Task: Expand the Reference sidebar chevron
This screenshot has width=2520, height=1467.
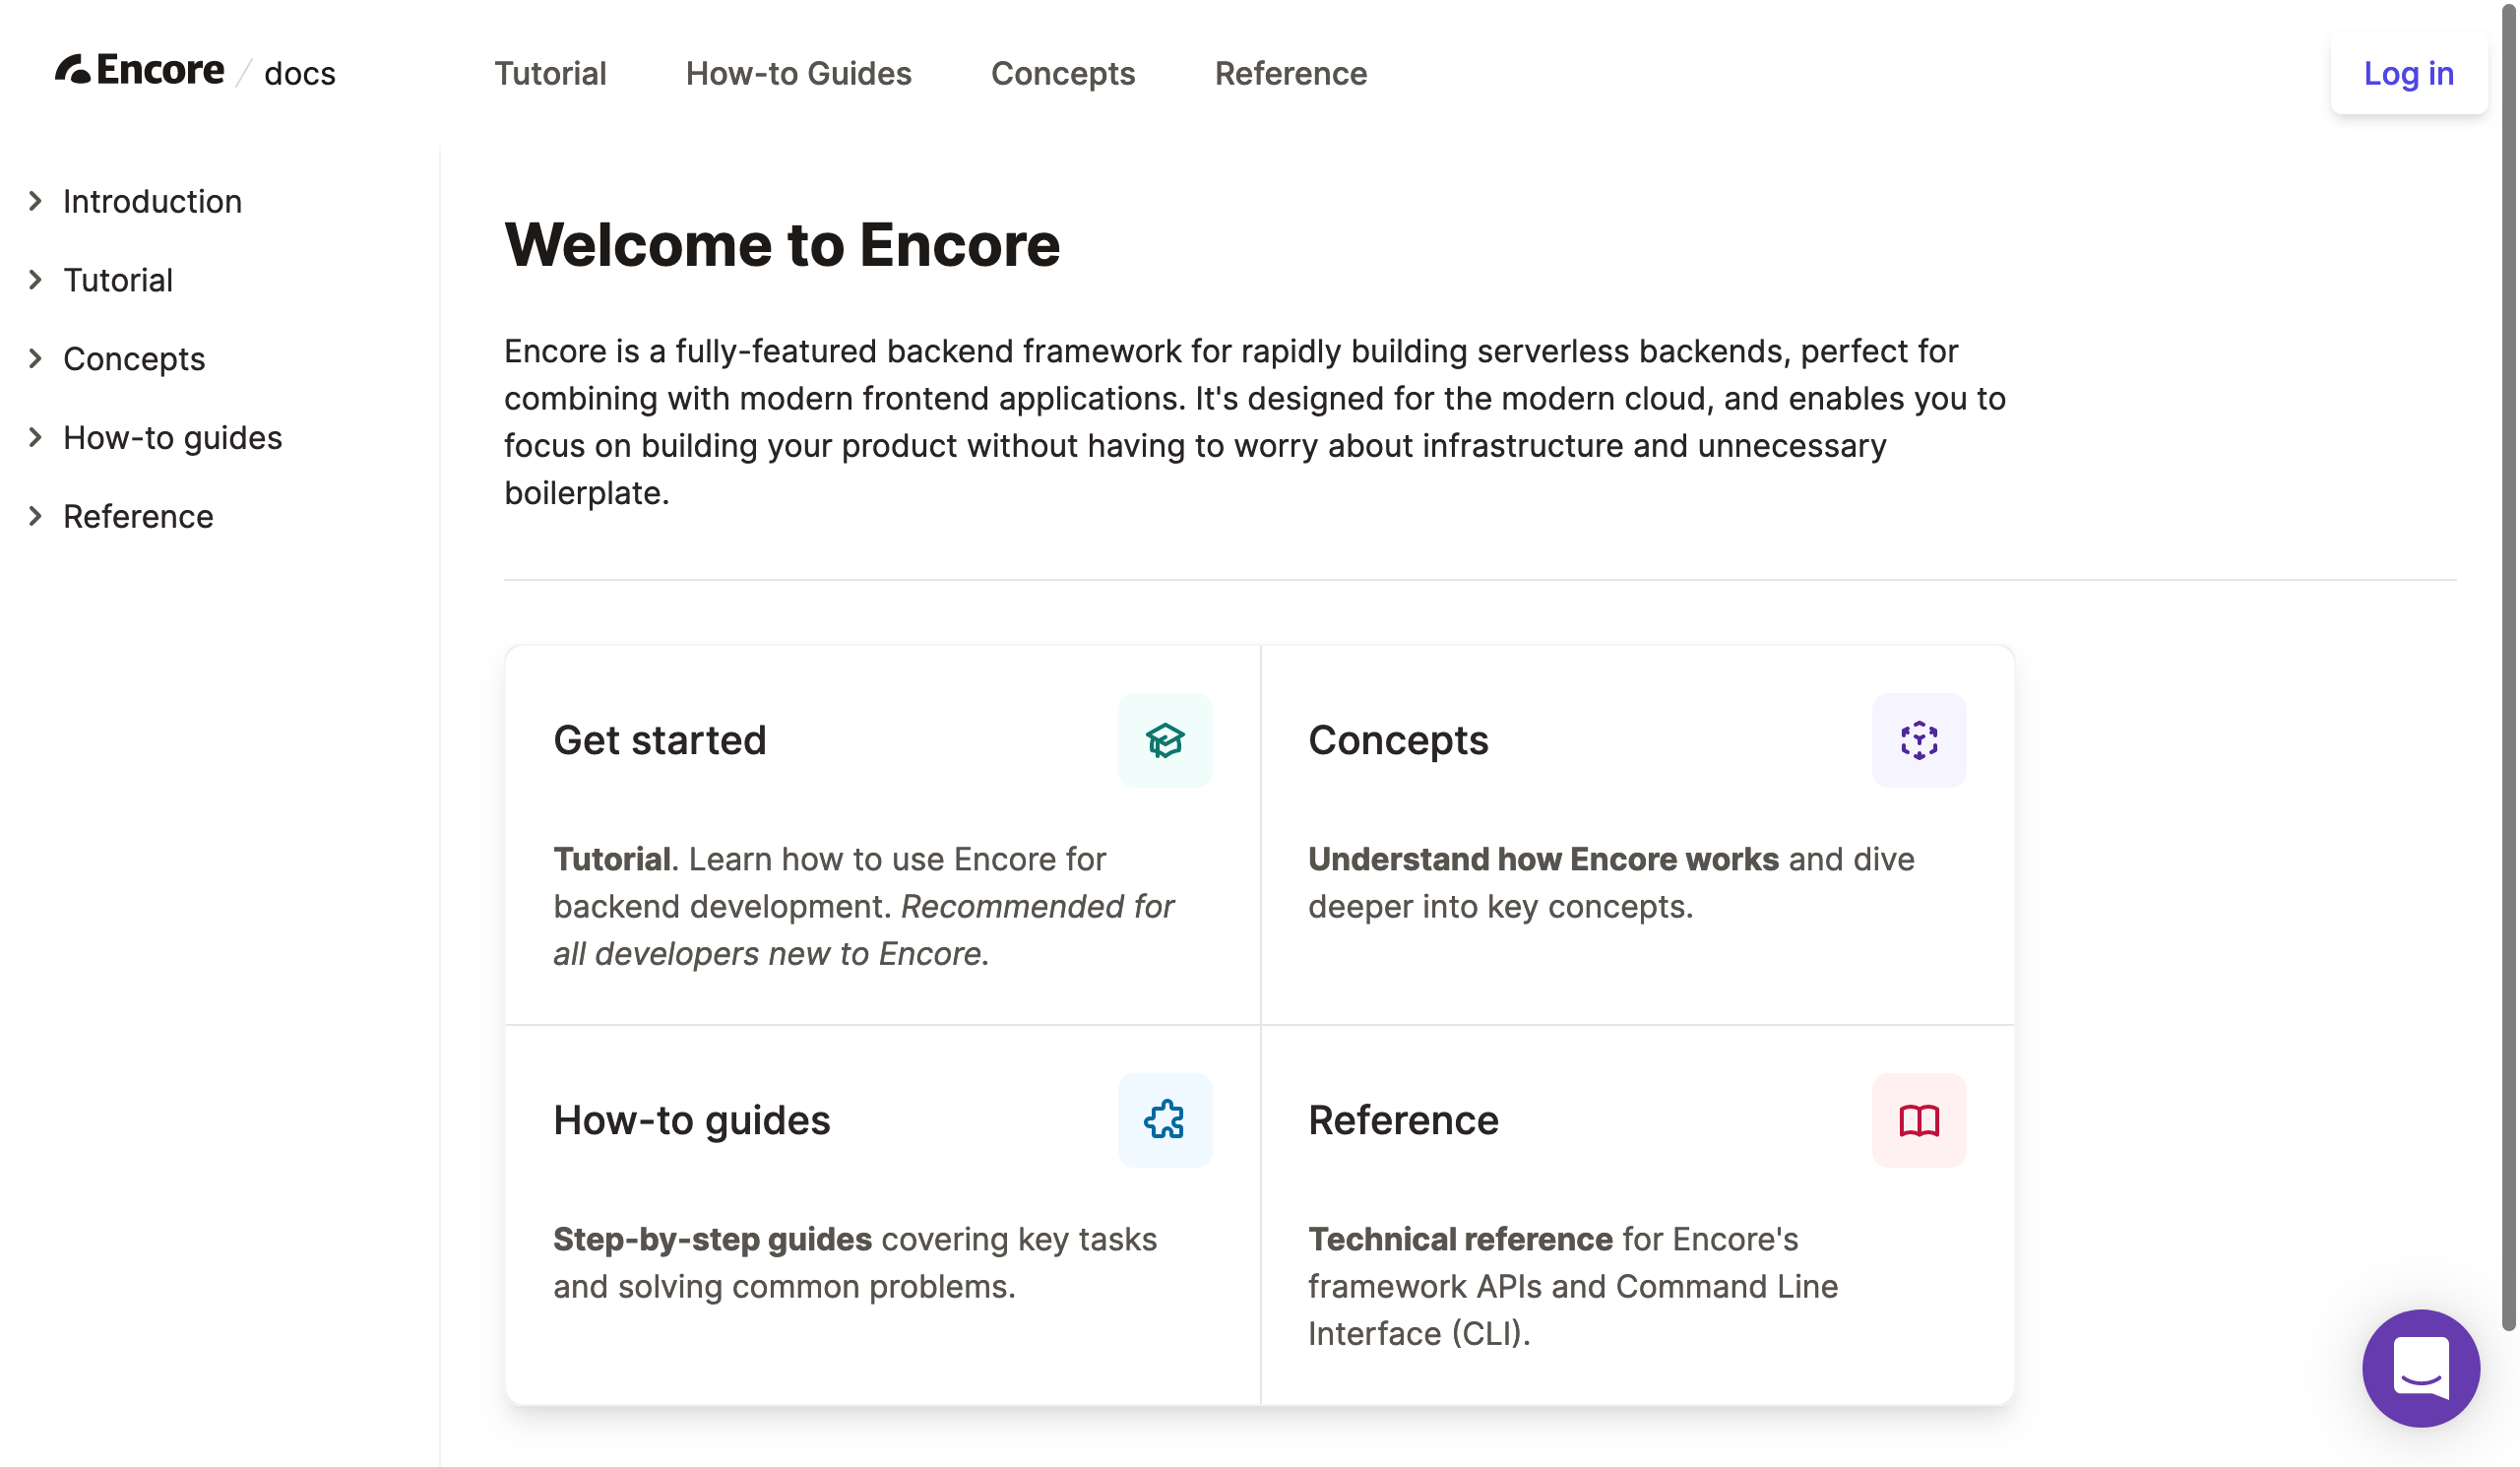Action: coord(36,516)
